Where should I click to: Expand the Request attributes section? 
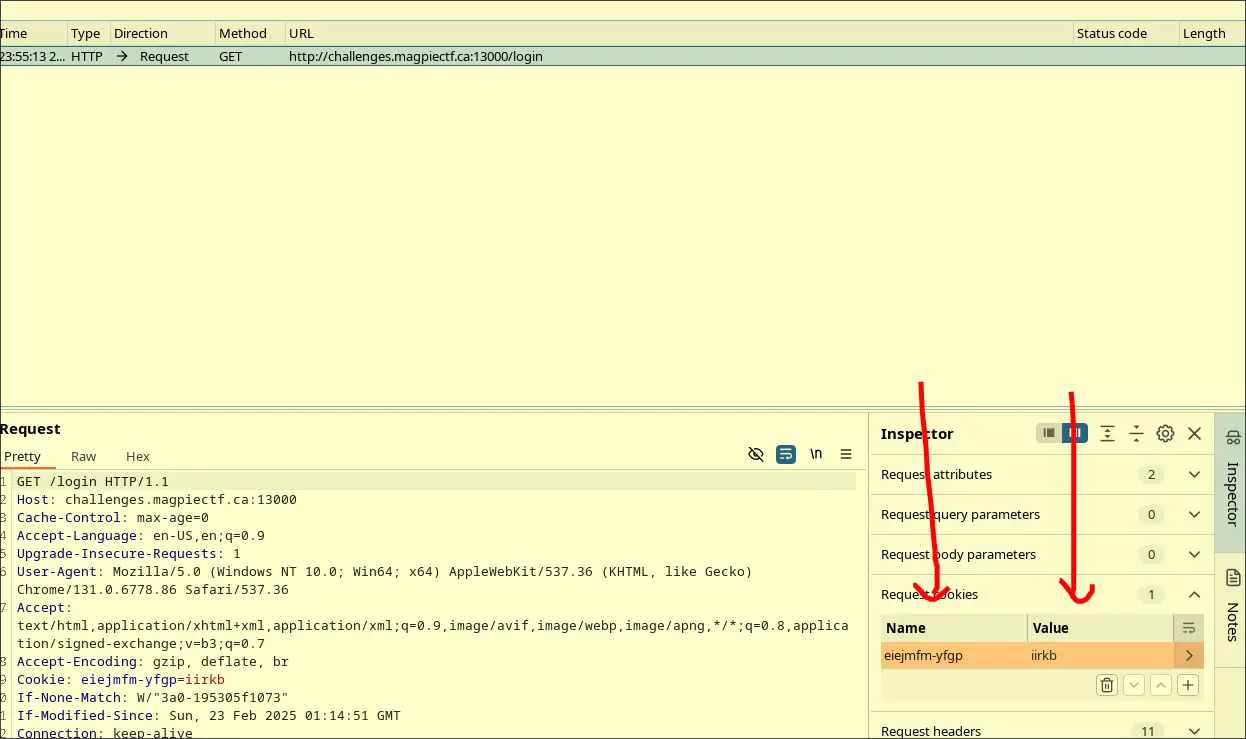[1194, 475]
